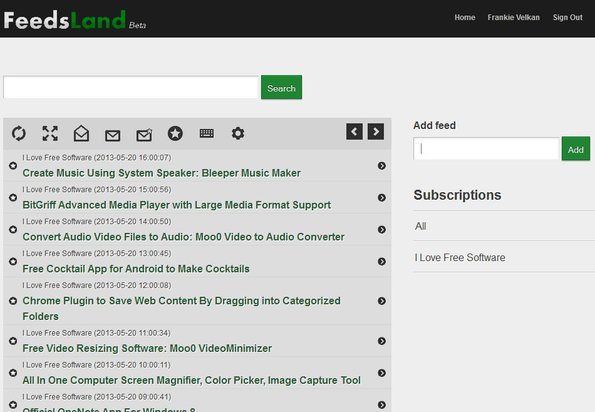This screenshot has height=412, width=595.
Task: Click source text dated 2013-05-20 13:00:45
Action: coord(96,253)
